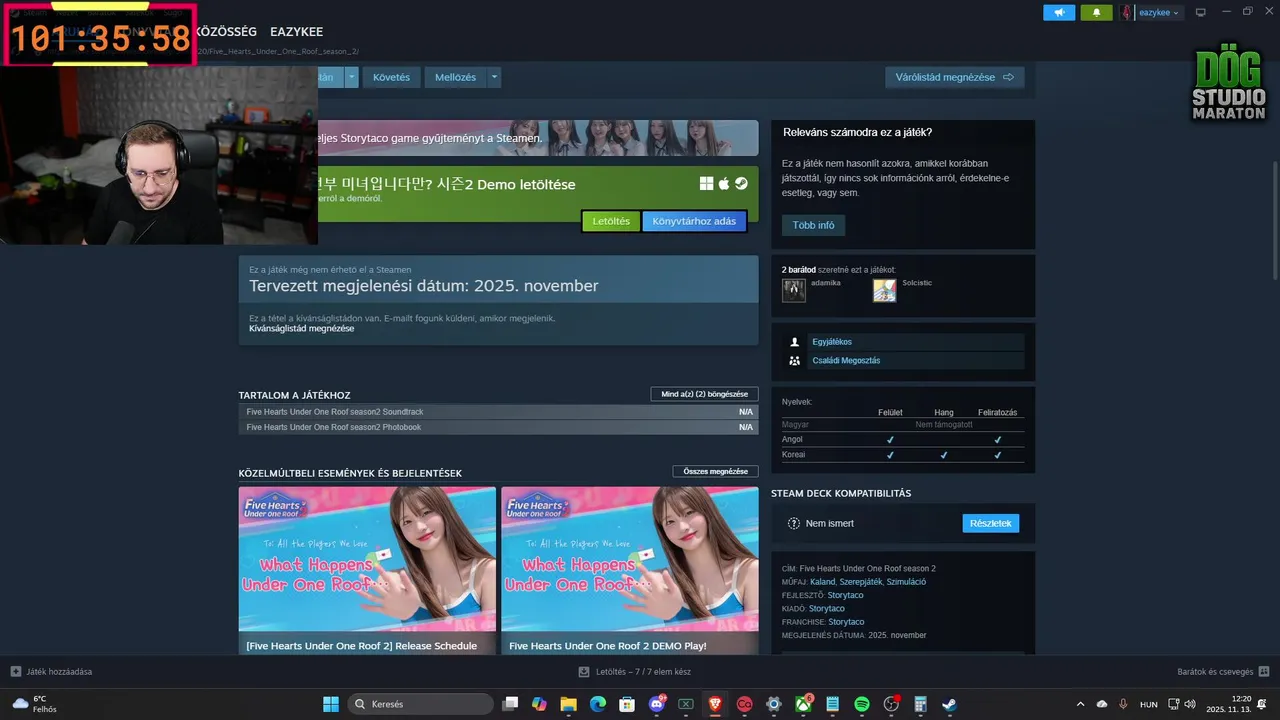The width and height of the screenshot is (1280, 720).
Task: Open the Kaland genre link
Action: [822, 582]
